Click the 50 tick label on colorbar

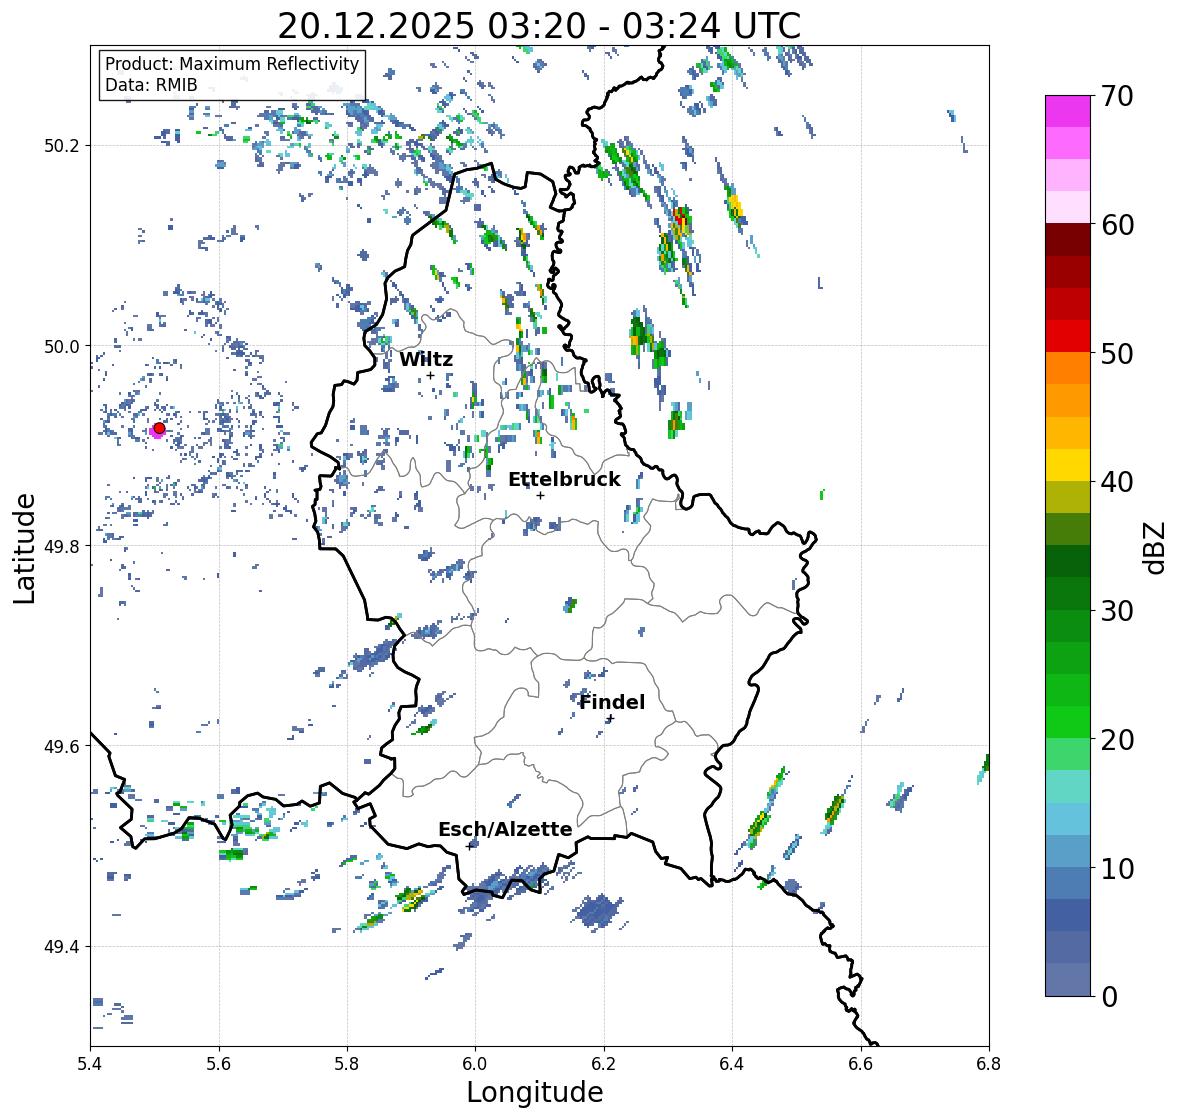[1116, 353]
